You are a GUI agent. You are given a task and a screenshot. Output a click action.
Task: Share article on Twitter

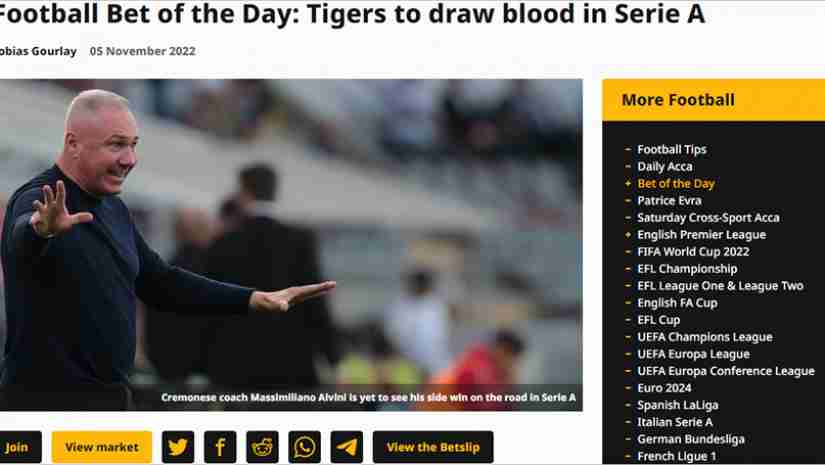click(x=178, y=447)
